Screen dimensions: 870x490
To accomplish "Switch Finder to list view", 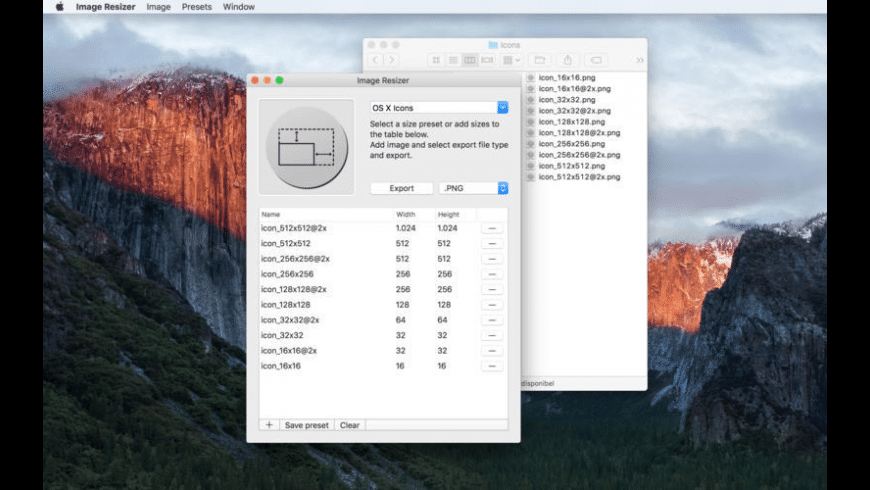I will coord(452,60).
